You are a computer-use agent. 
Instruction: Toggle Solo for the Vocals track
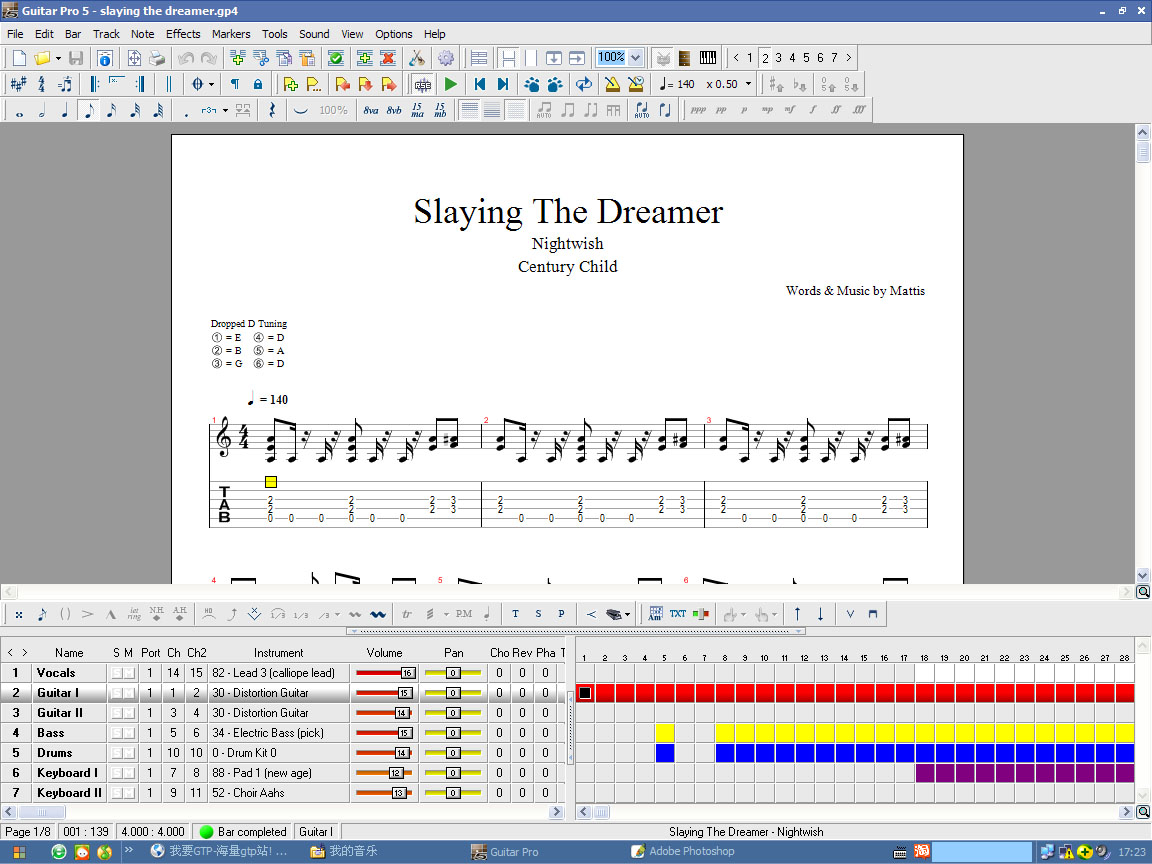[x=117, y=673]
